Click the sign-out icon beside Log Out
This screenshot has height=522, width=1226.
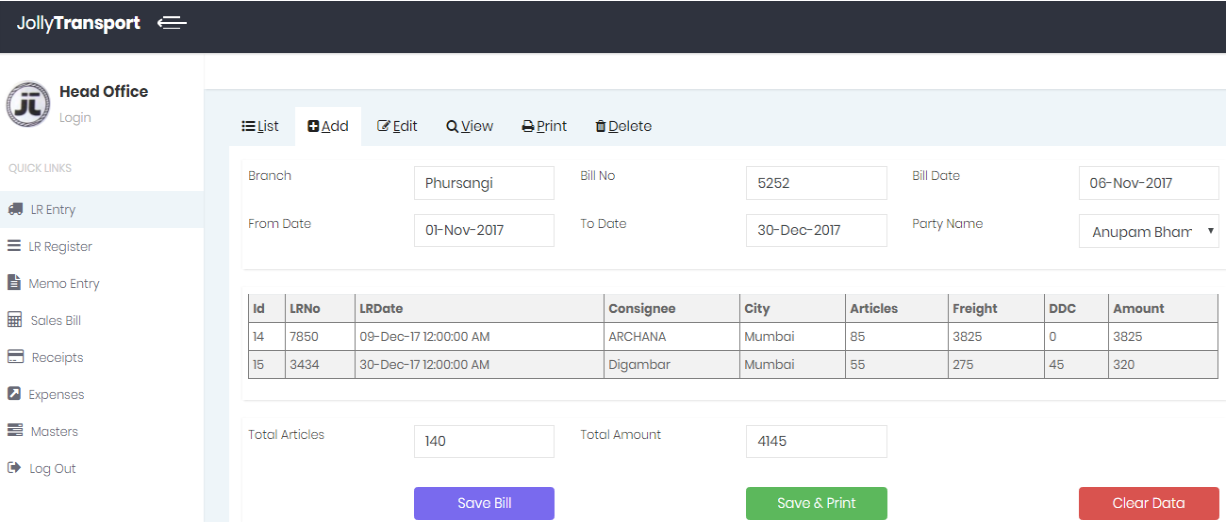click(x=14, y=467)
